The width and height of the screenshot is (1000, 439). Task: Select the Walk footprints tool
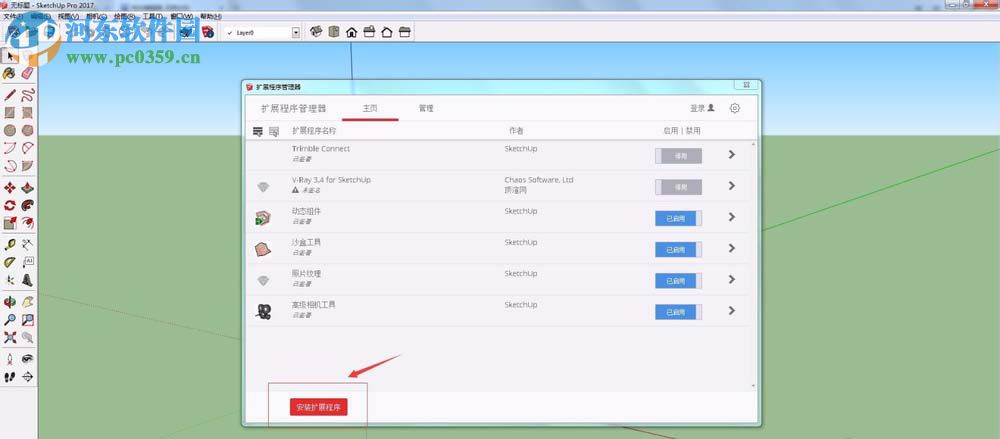point(10,377)
